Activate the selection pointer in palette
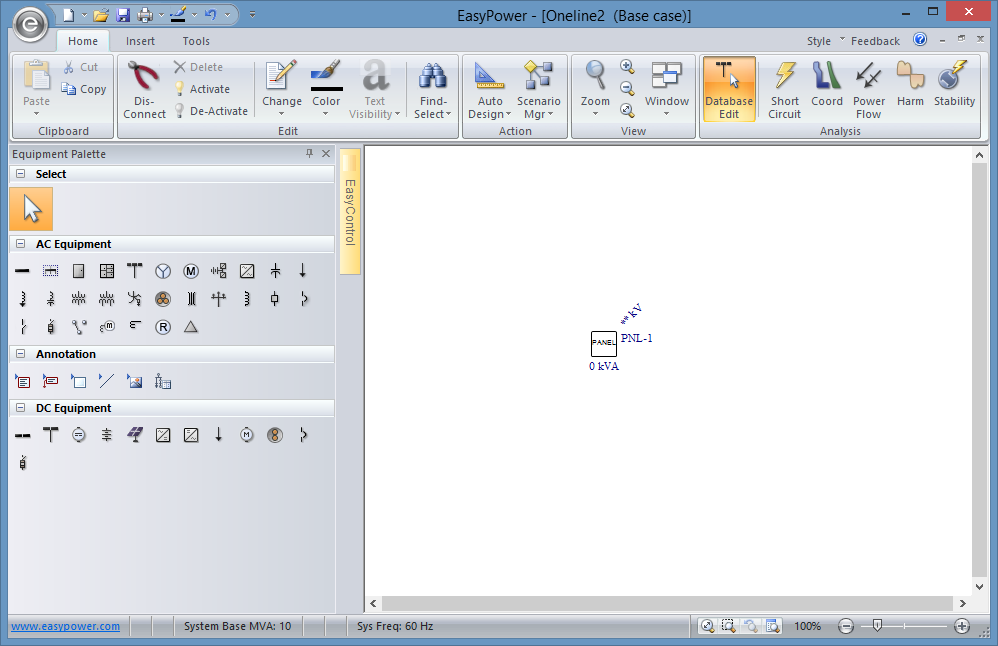The width and height of the screenshot is (998, 646). tap(32, 209)
